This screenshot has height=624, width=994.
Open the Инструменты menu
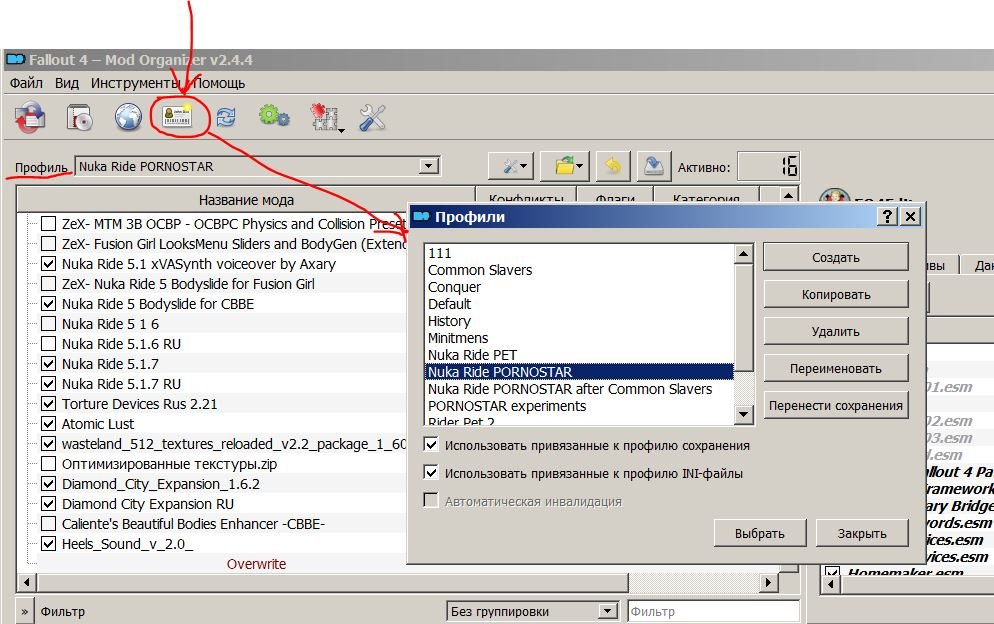pos(135,83)
